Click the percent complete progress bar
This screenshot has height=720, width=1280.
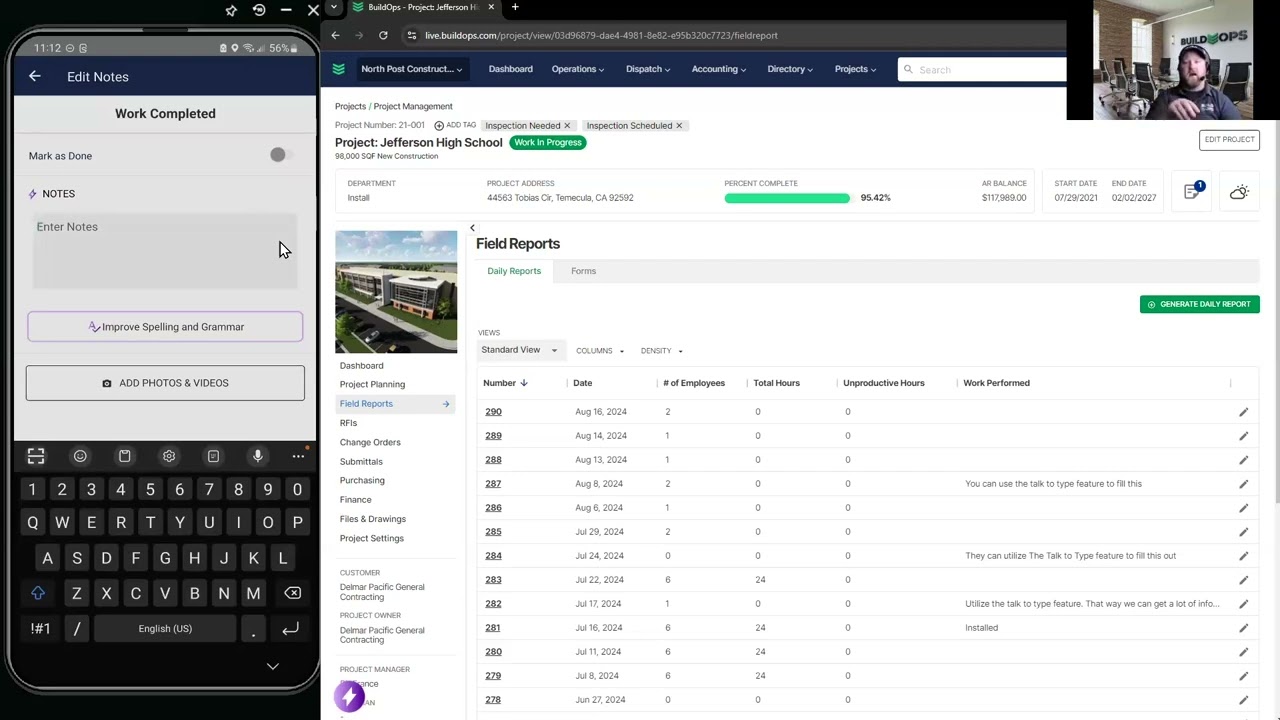tap(787, 198)
